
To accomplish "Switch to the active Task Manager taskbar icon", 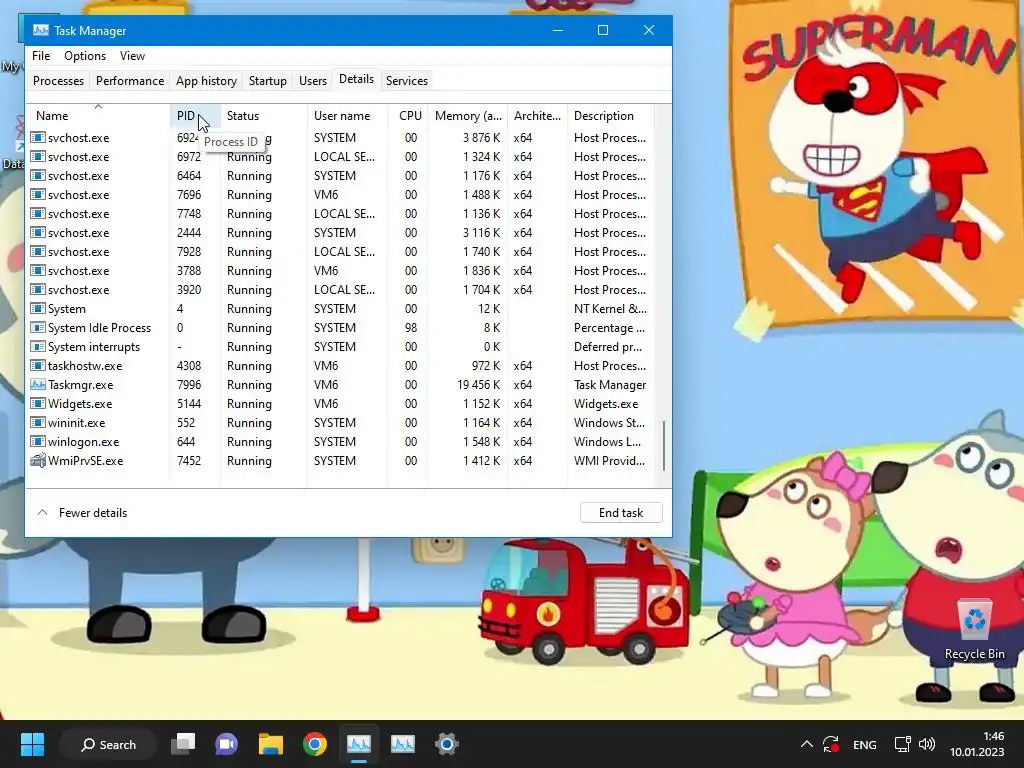I will pos(359,744).
